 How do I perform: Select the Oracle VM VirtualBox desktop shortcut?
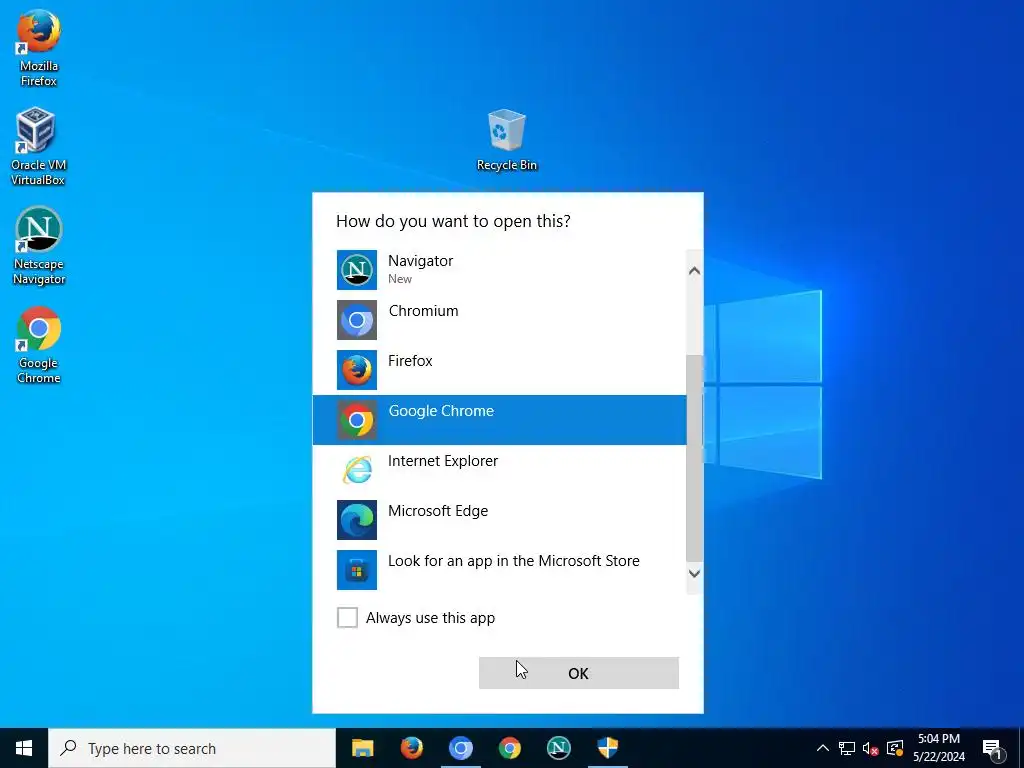coord(39,148)
